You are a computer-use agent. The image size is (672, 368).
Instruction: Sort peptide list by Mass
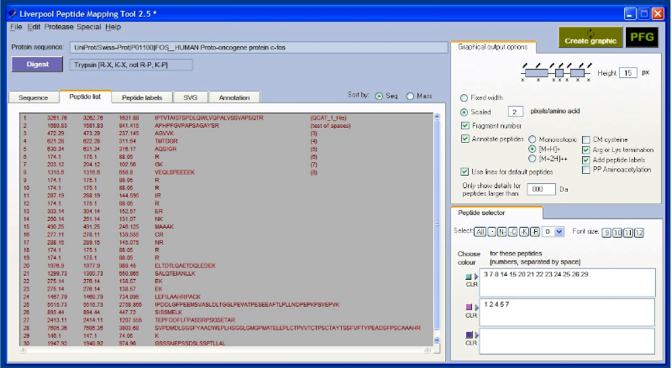pos(410,96)
